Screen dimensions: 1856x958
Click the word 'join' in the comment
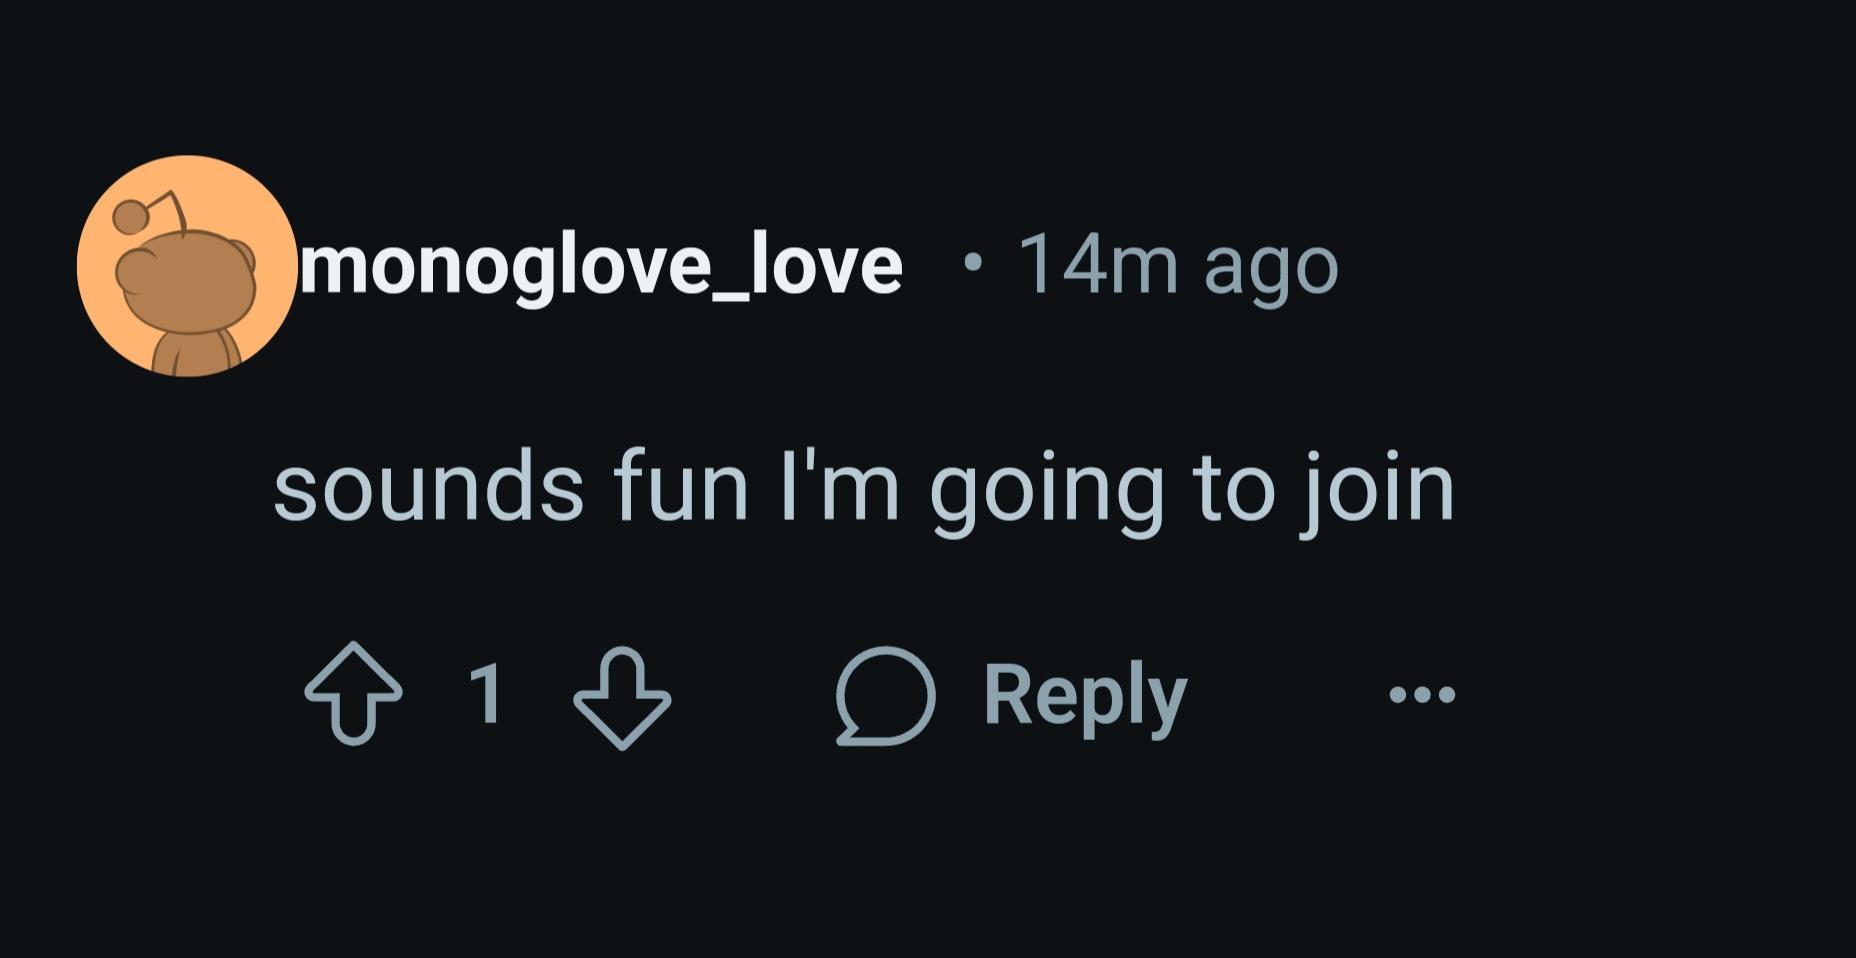click(x=1376, y=490)
